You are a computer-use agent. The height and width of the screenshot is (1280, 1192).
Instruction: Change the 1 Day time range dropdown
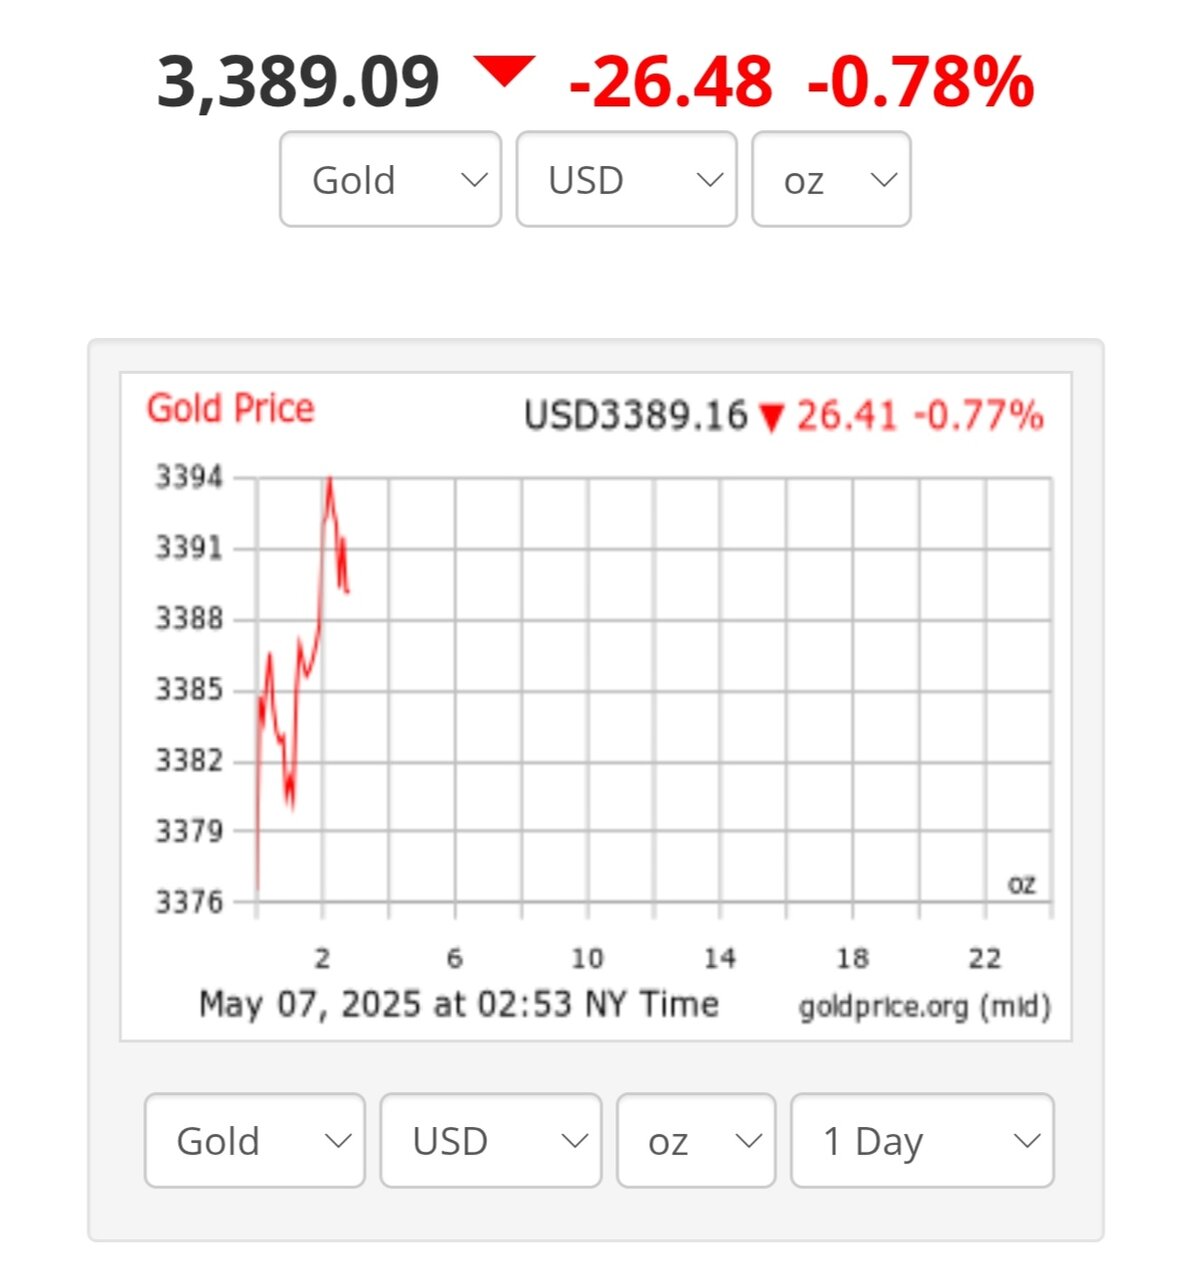click(922, 1141)
